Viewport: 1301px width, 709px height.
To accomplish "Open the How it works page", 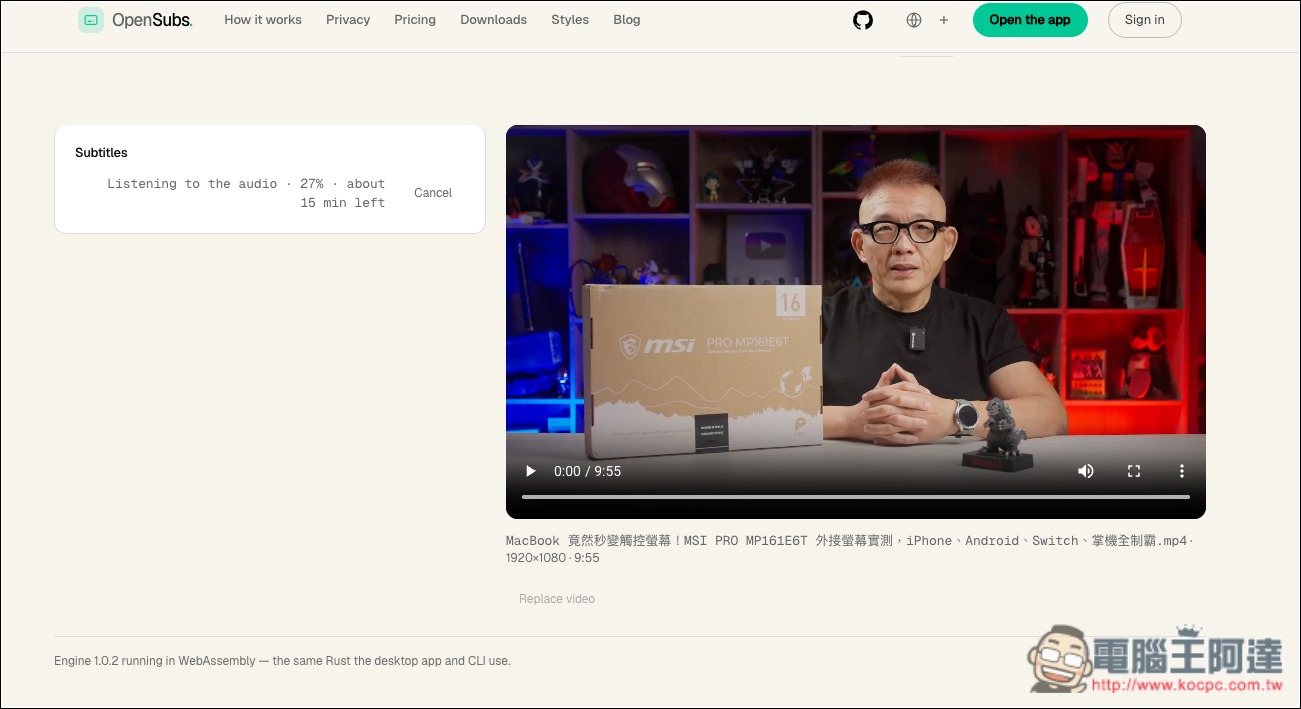I will click(263, 20).
